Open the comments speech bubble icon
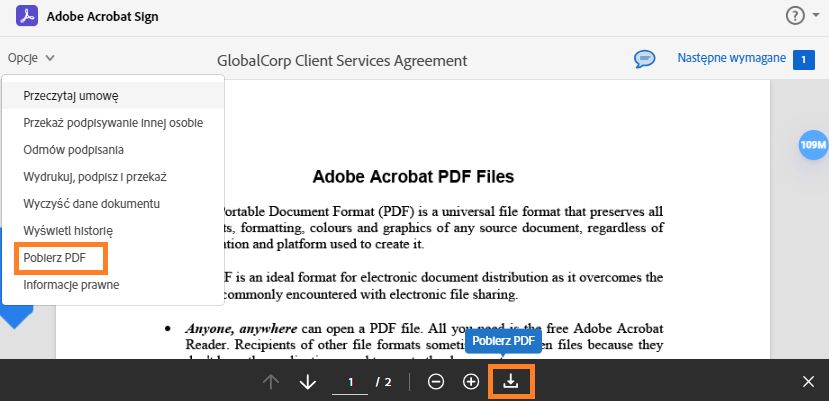The image size is (829, 401). coord(644,59)
